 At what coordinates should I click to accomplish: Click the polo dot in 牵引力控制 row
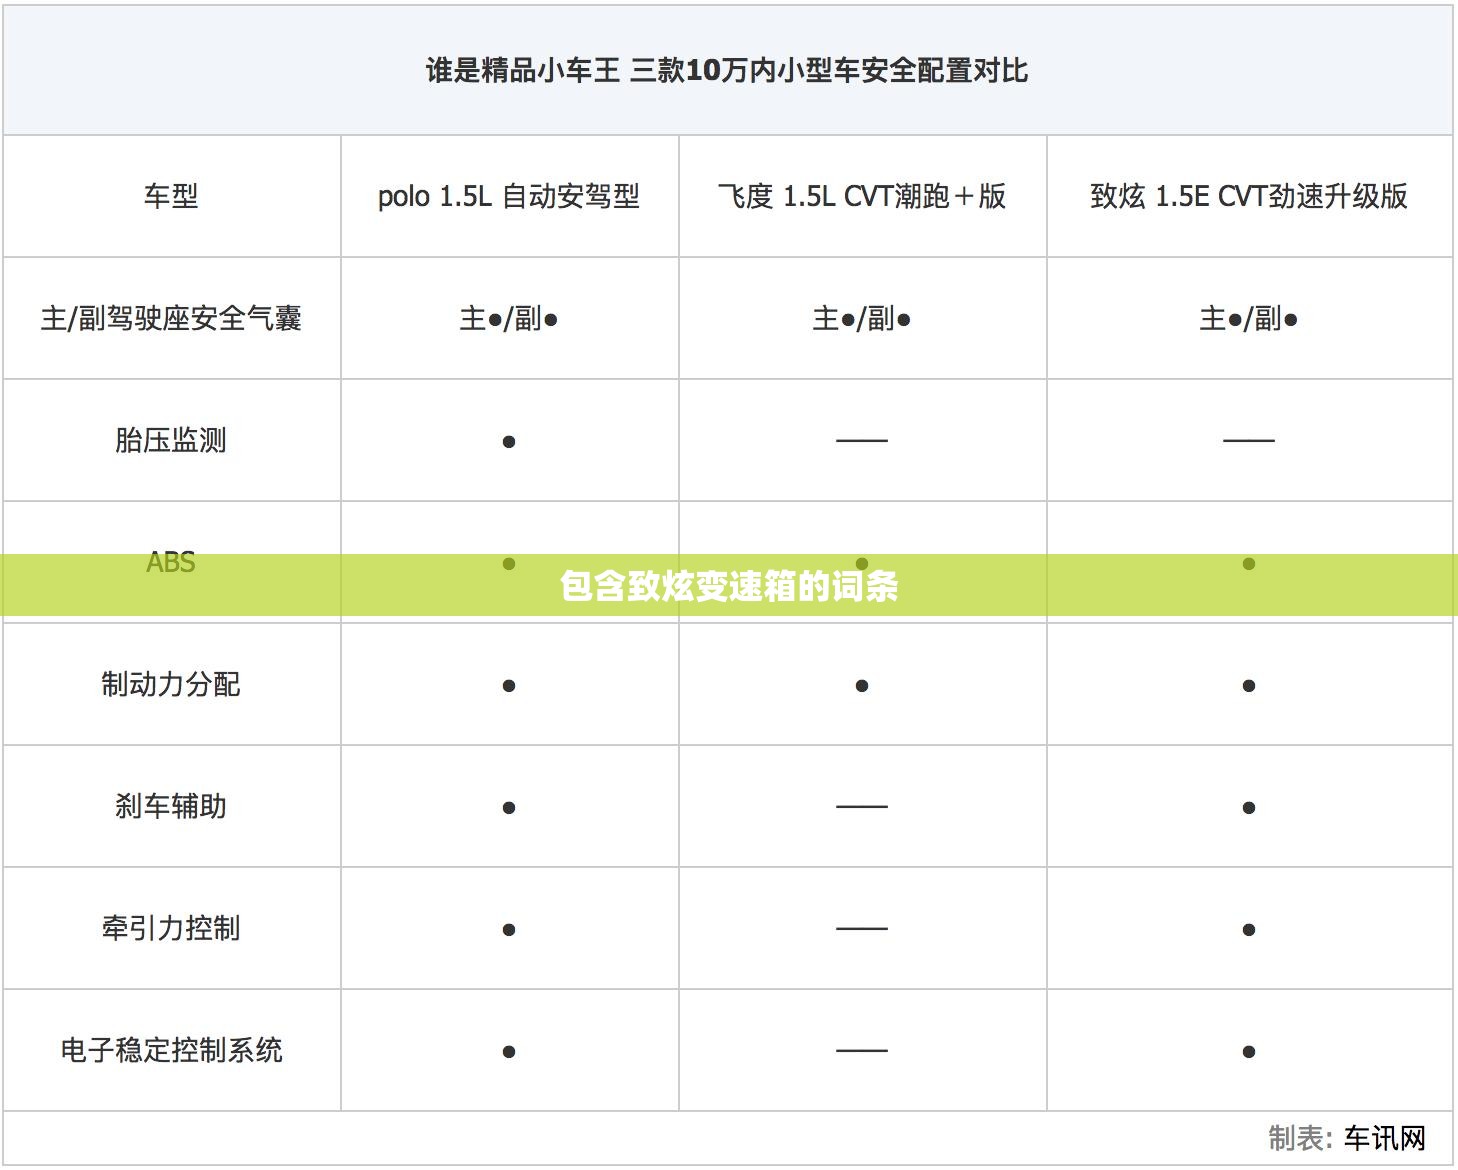(x=509, y=929)
